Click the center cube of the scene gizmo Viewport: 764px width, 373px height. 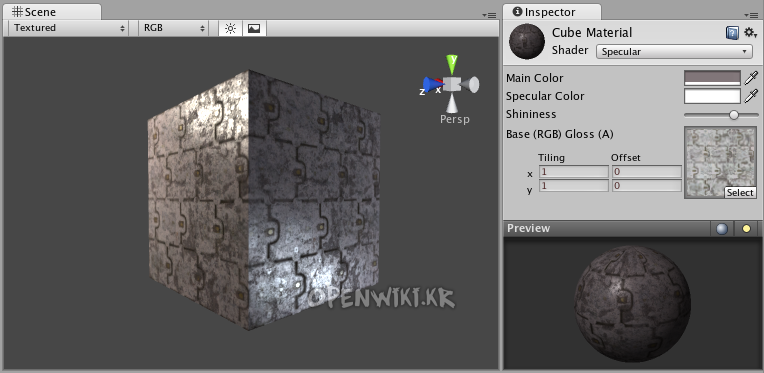coord(452,85)
